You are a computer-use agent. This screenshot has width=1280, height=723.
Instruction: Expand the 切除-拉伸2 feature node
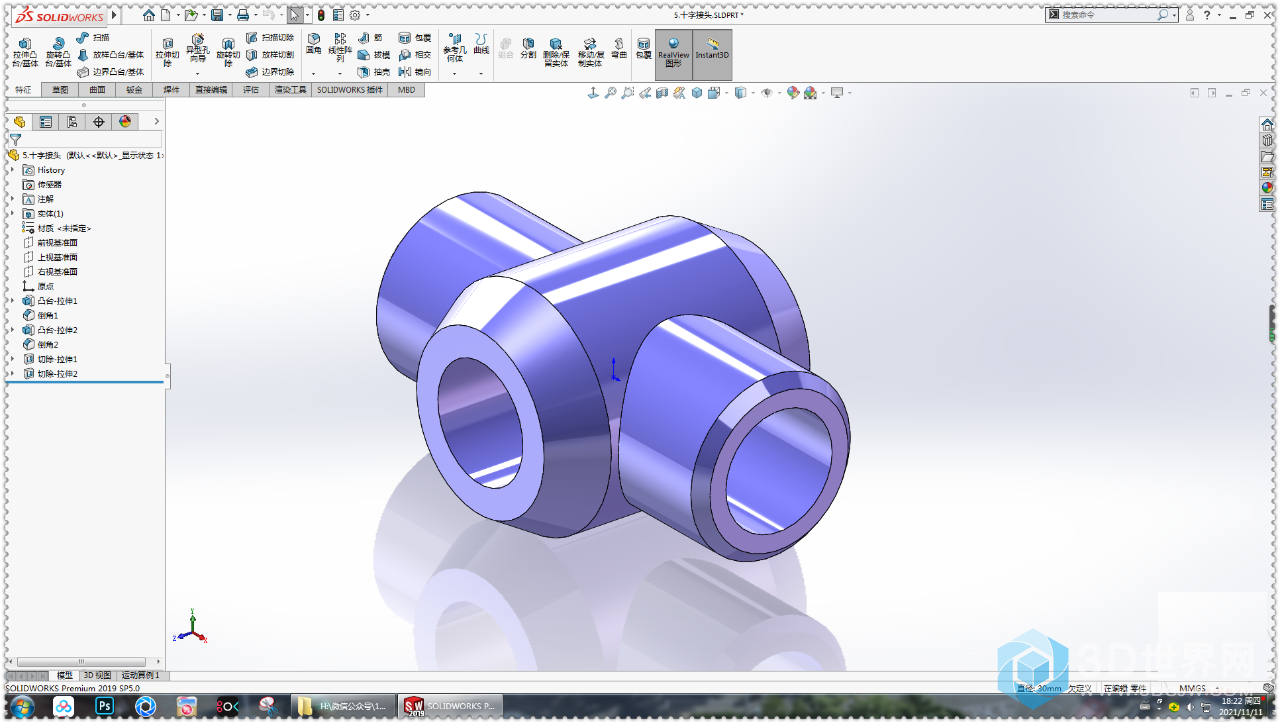[x=13, y=373]
